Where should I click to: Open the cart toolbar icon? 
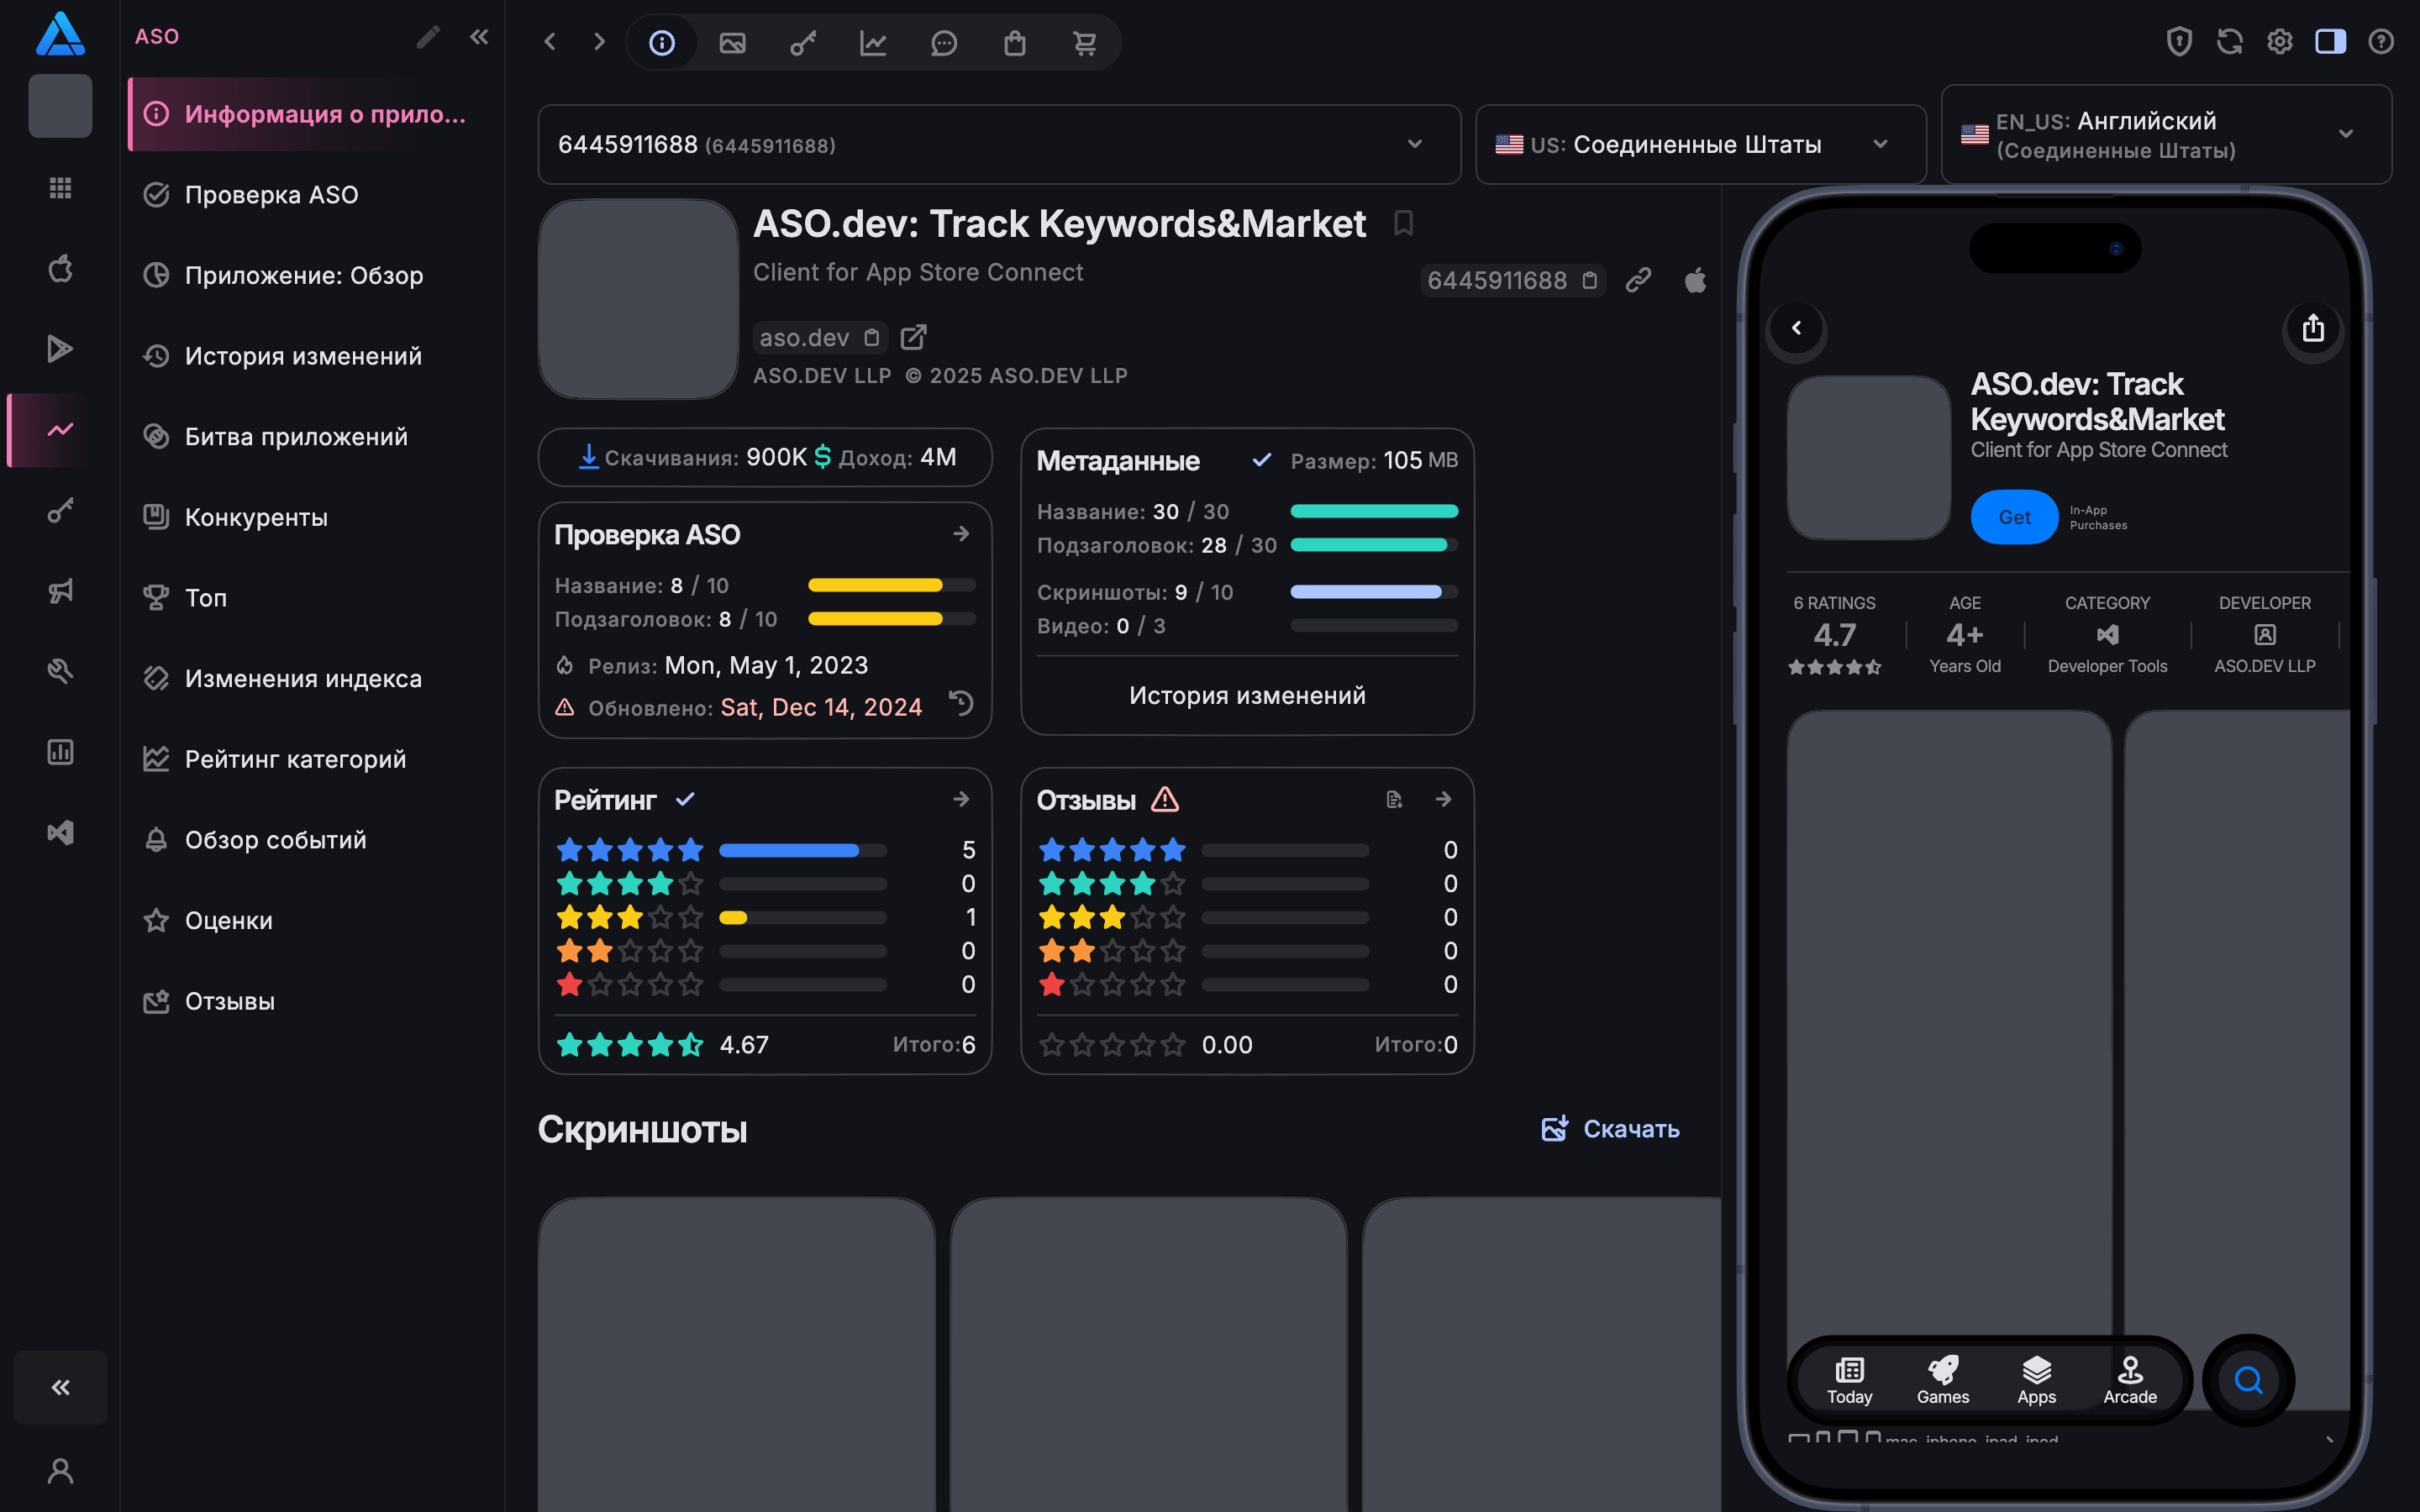tap(1085, 42)
